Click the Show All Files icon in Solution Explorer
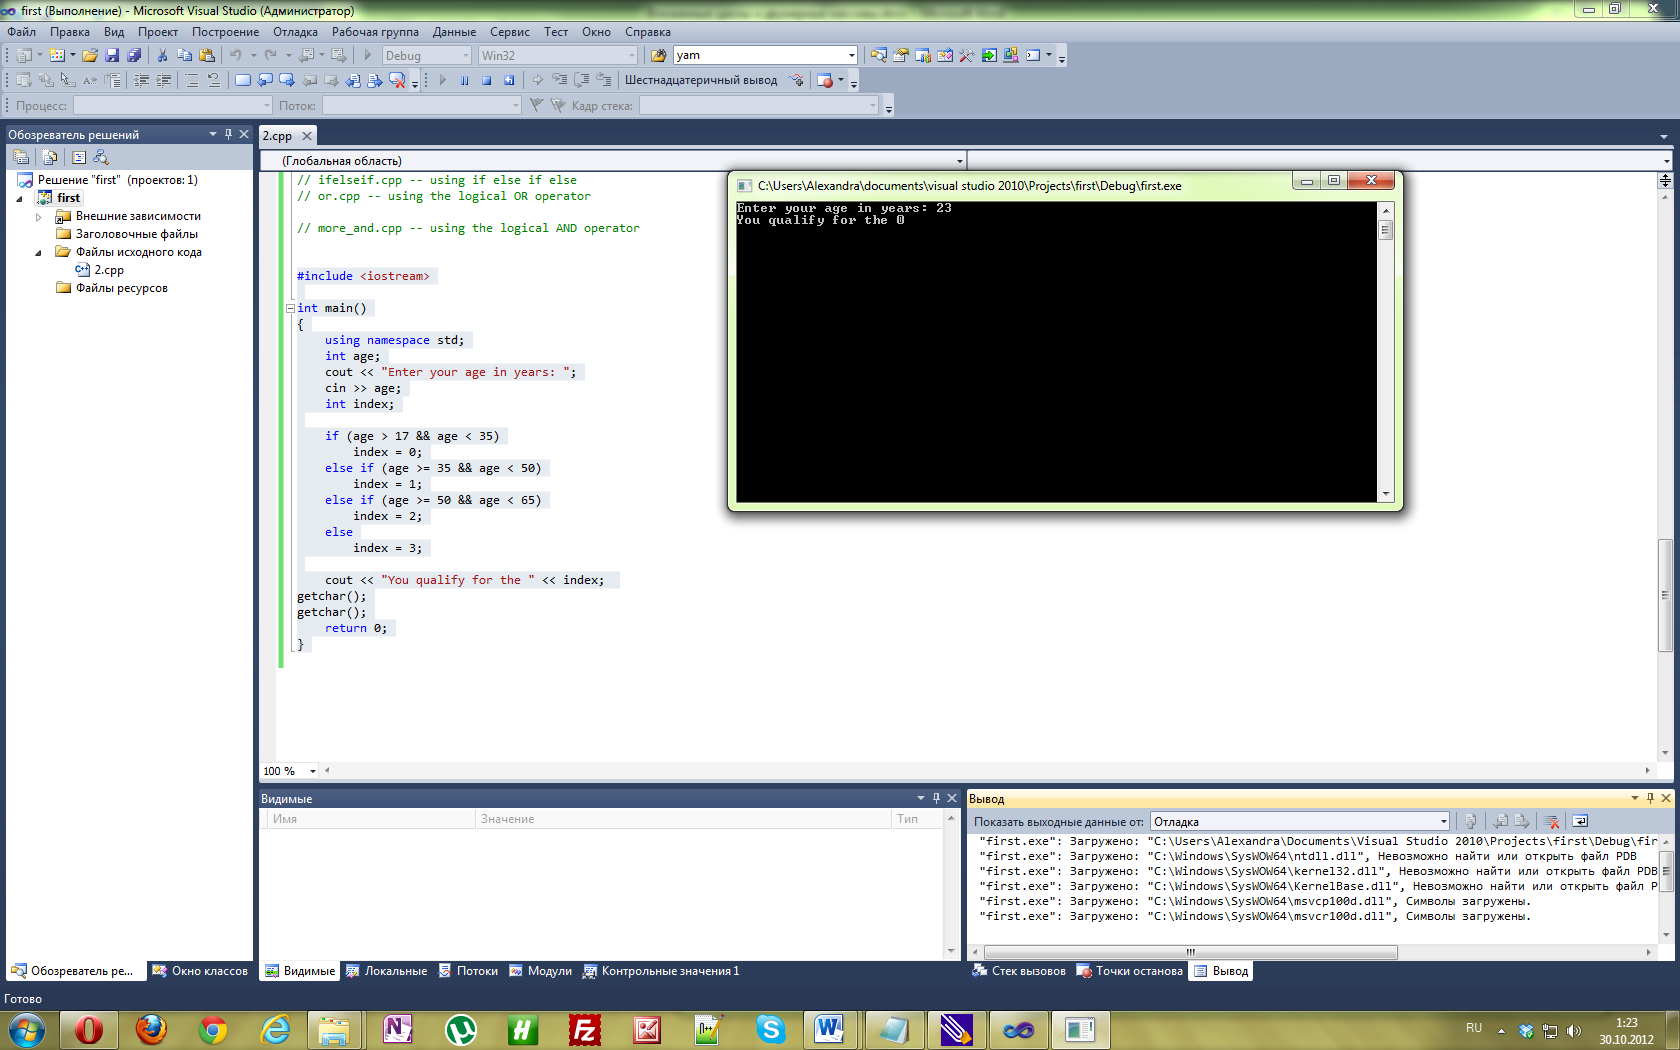Image resolution: width=1680 pixels, height=1050 pixels. pos(49,157)
